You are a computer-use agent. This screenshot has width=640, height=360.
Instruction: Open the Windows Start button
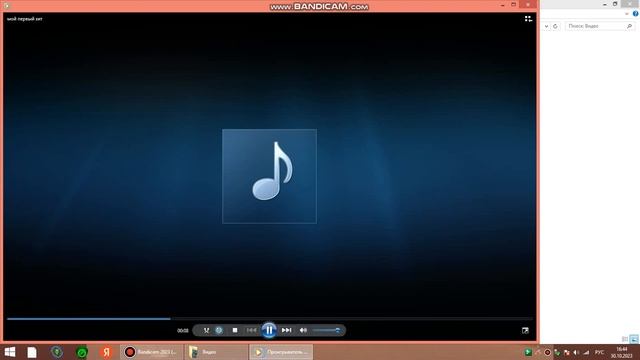10,352
